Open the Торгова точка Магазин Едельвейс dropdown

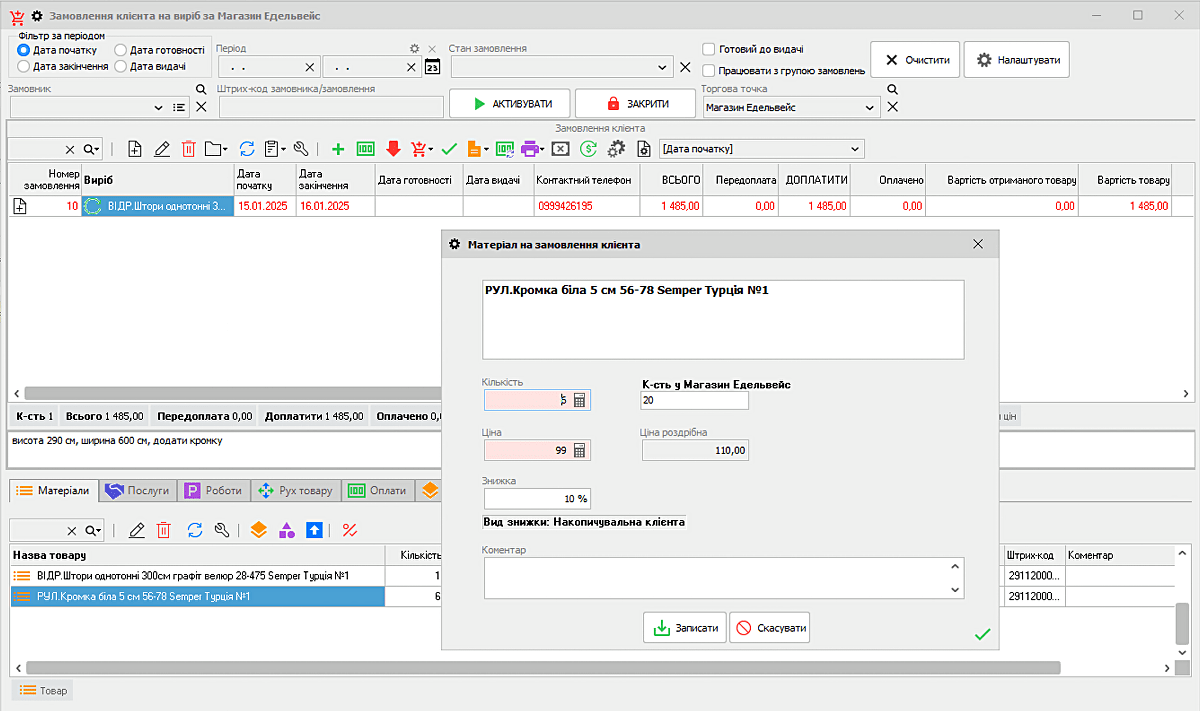[x=869, y=107]
